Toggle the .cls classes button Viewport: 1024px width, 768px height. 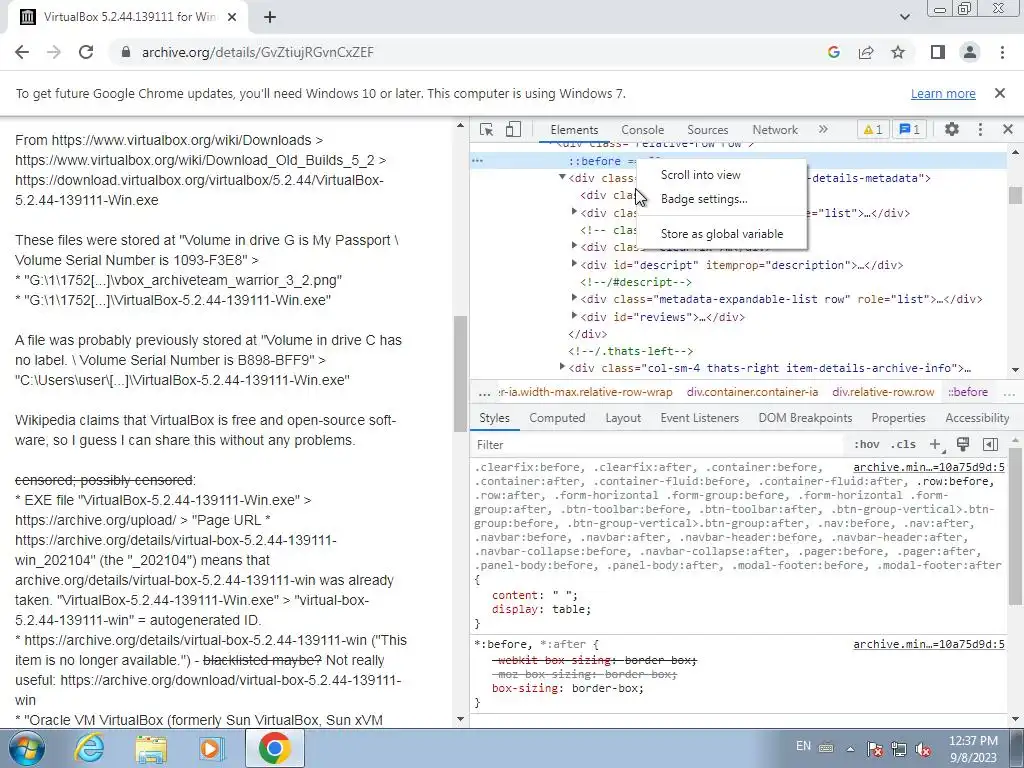click(903, 445)
